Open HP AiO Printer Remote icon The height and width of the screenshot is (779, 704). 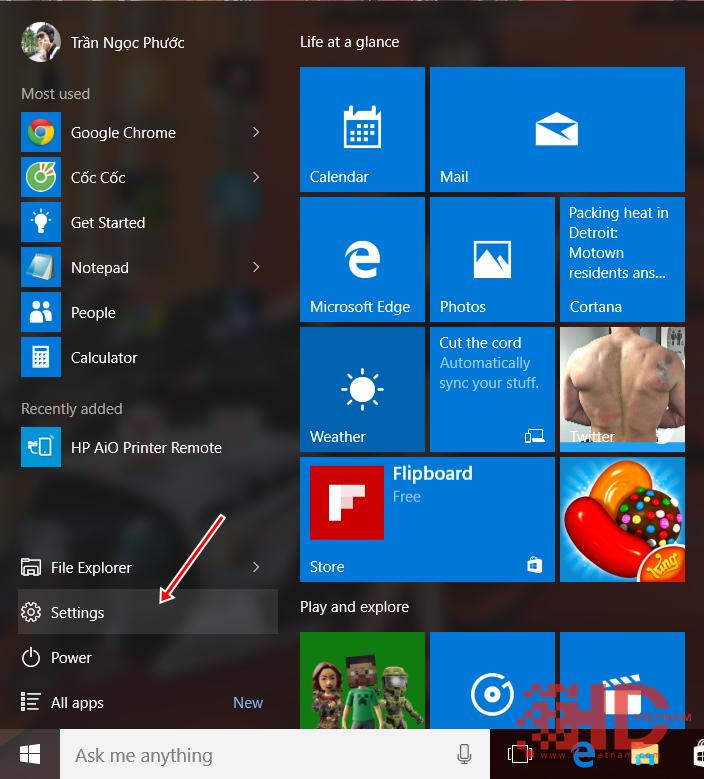point(41,447)
